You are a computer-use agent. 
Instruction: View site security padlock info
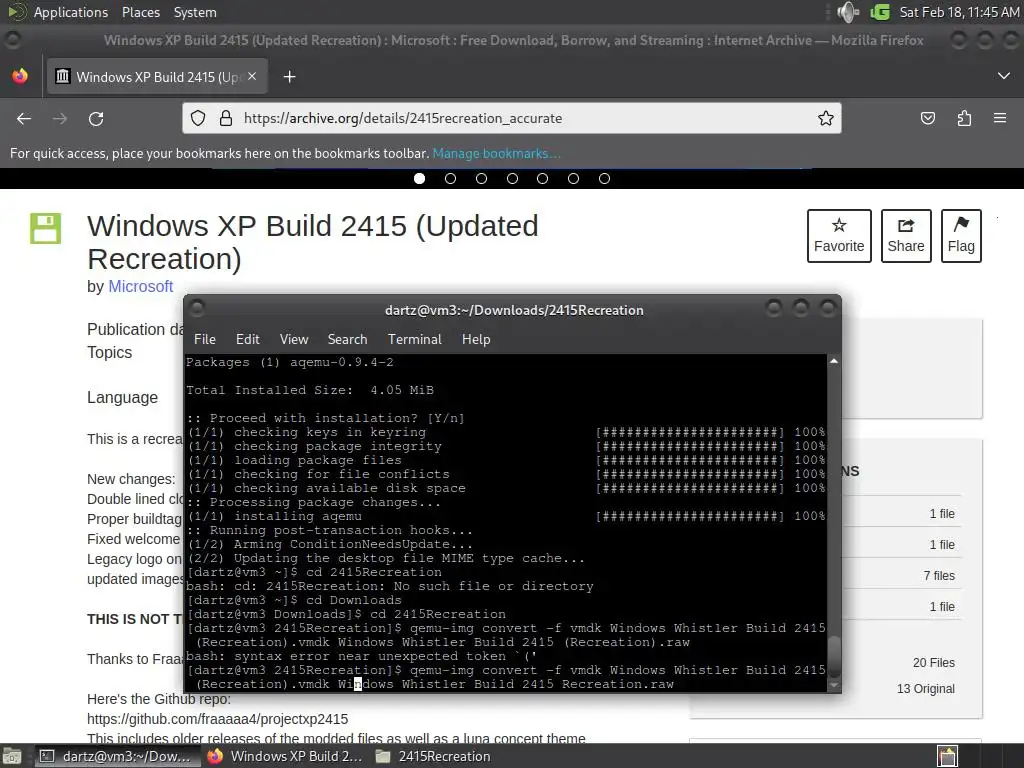tap(226, 118)
